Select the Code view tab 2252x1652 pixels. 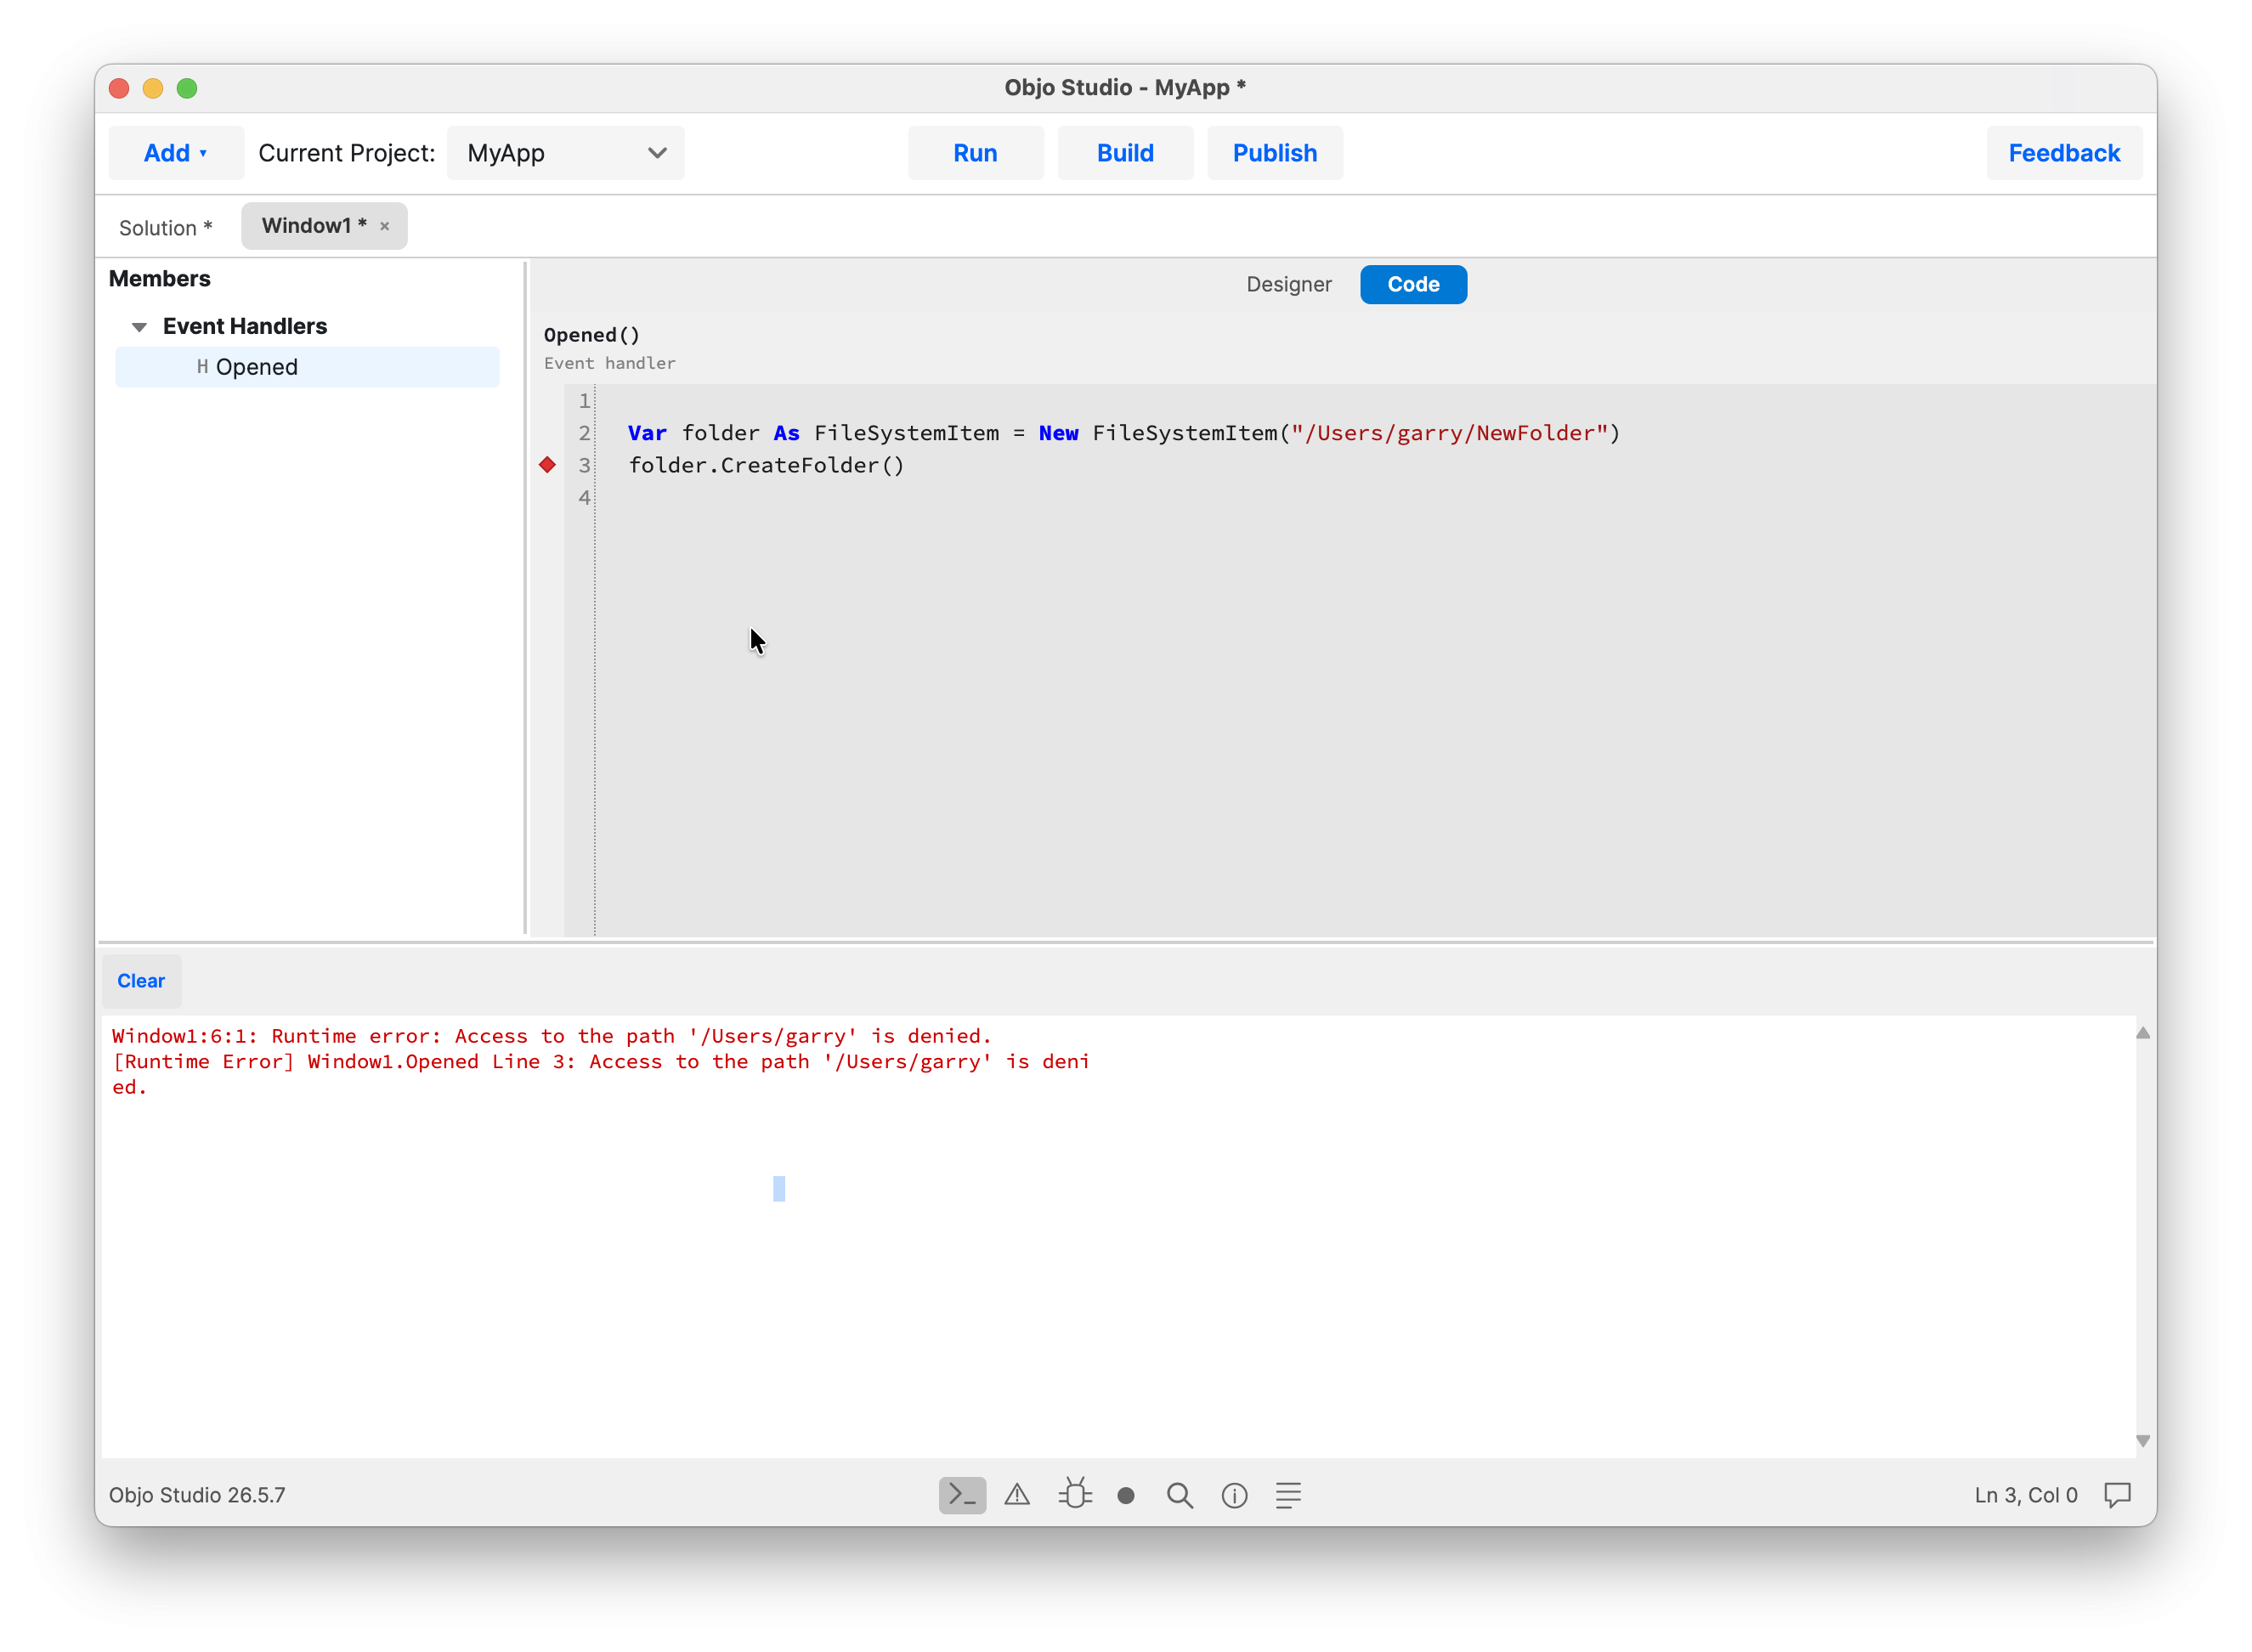coord(1413,284)
